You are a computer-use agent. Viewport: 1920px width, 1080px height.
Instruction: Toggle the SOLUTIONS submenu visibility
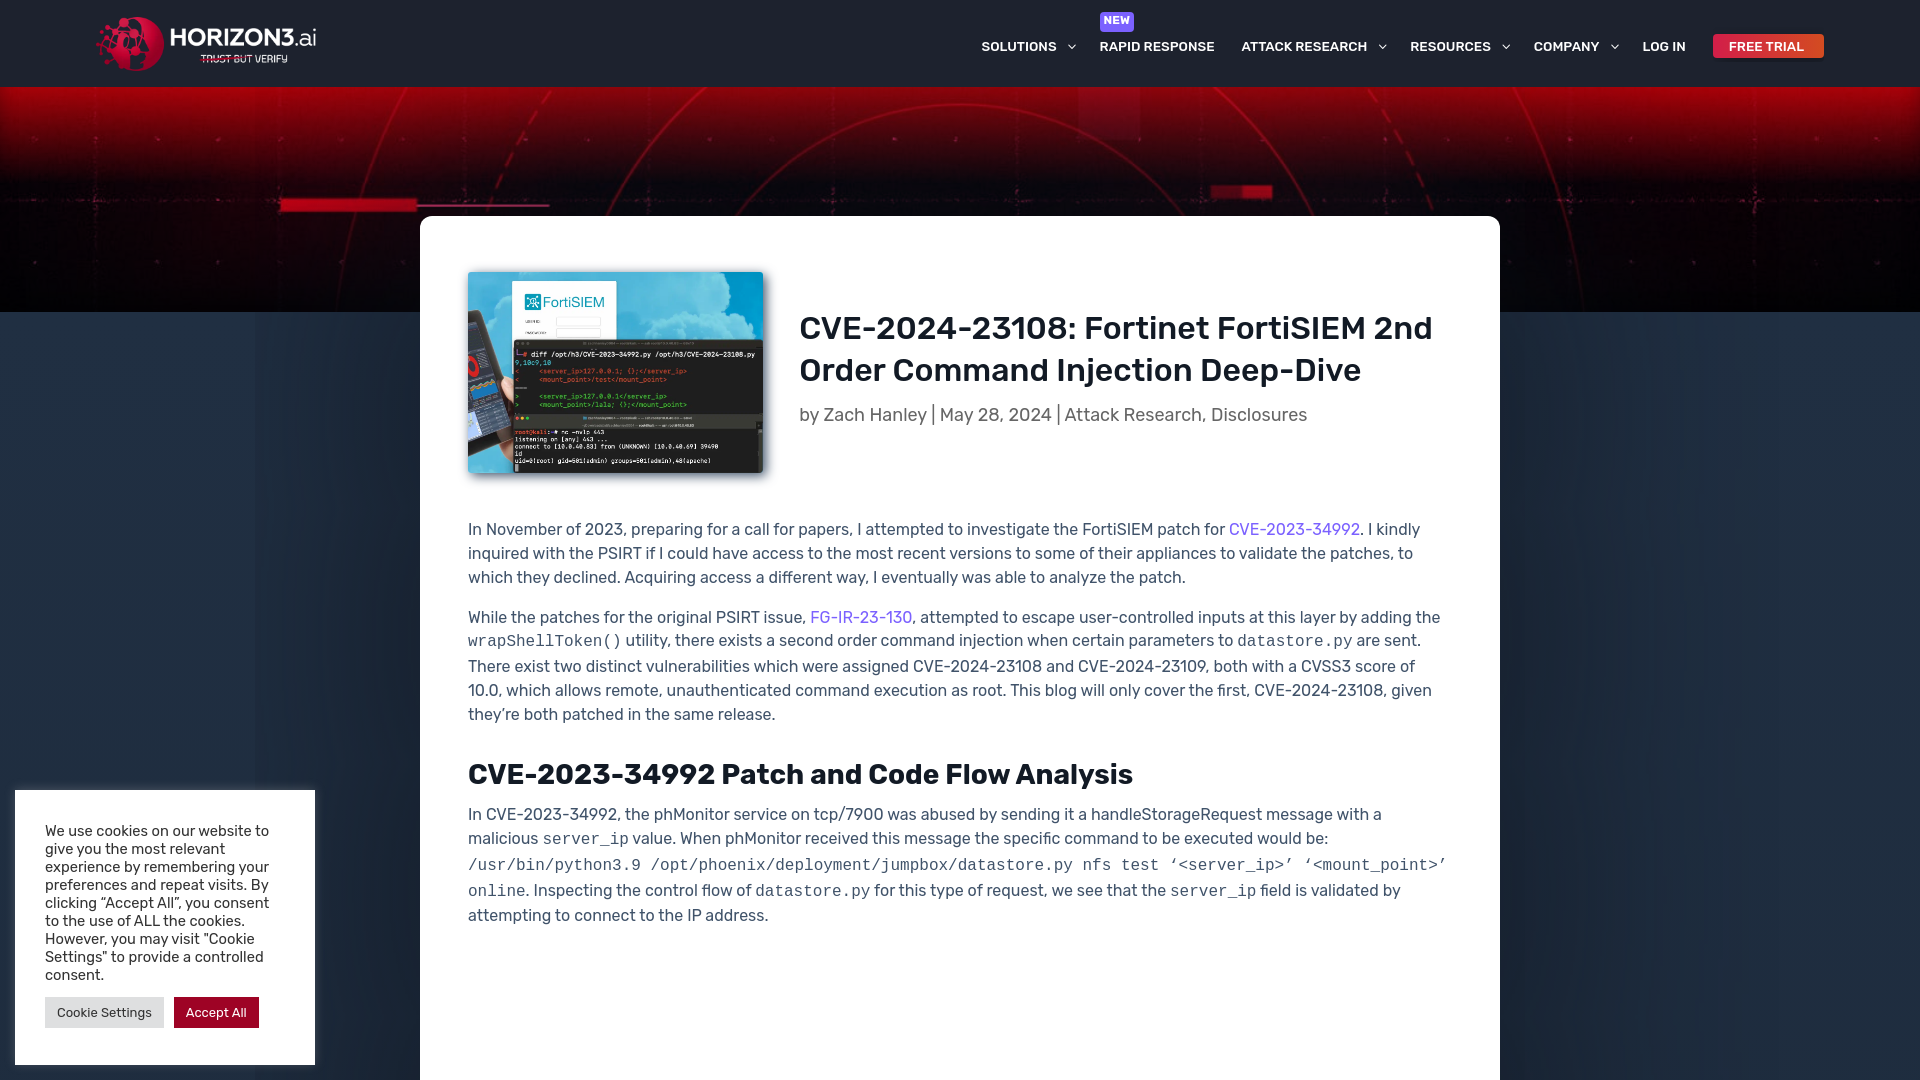[x=1071, y=46]
